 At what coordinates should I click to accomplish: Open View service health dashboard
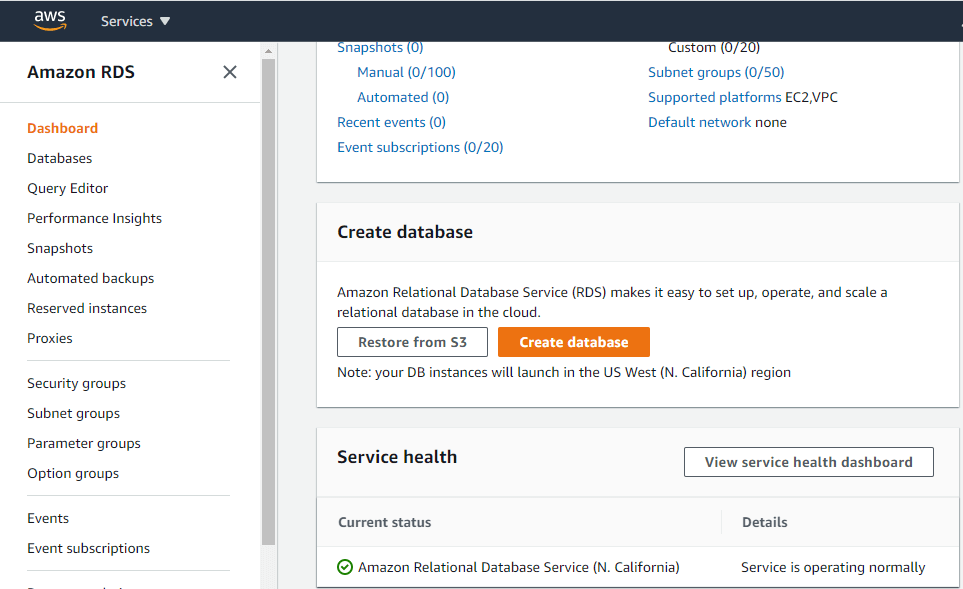[x=809, y=462]
